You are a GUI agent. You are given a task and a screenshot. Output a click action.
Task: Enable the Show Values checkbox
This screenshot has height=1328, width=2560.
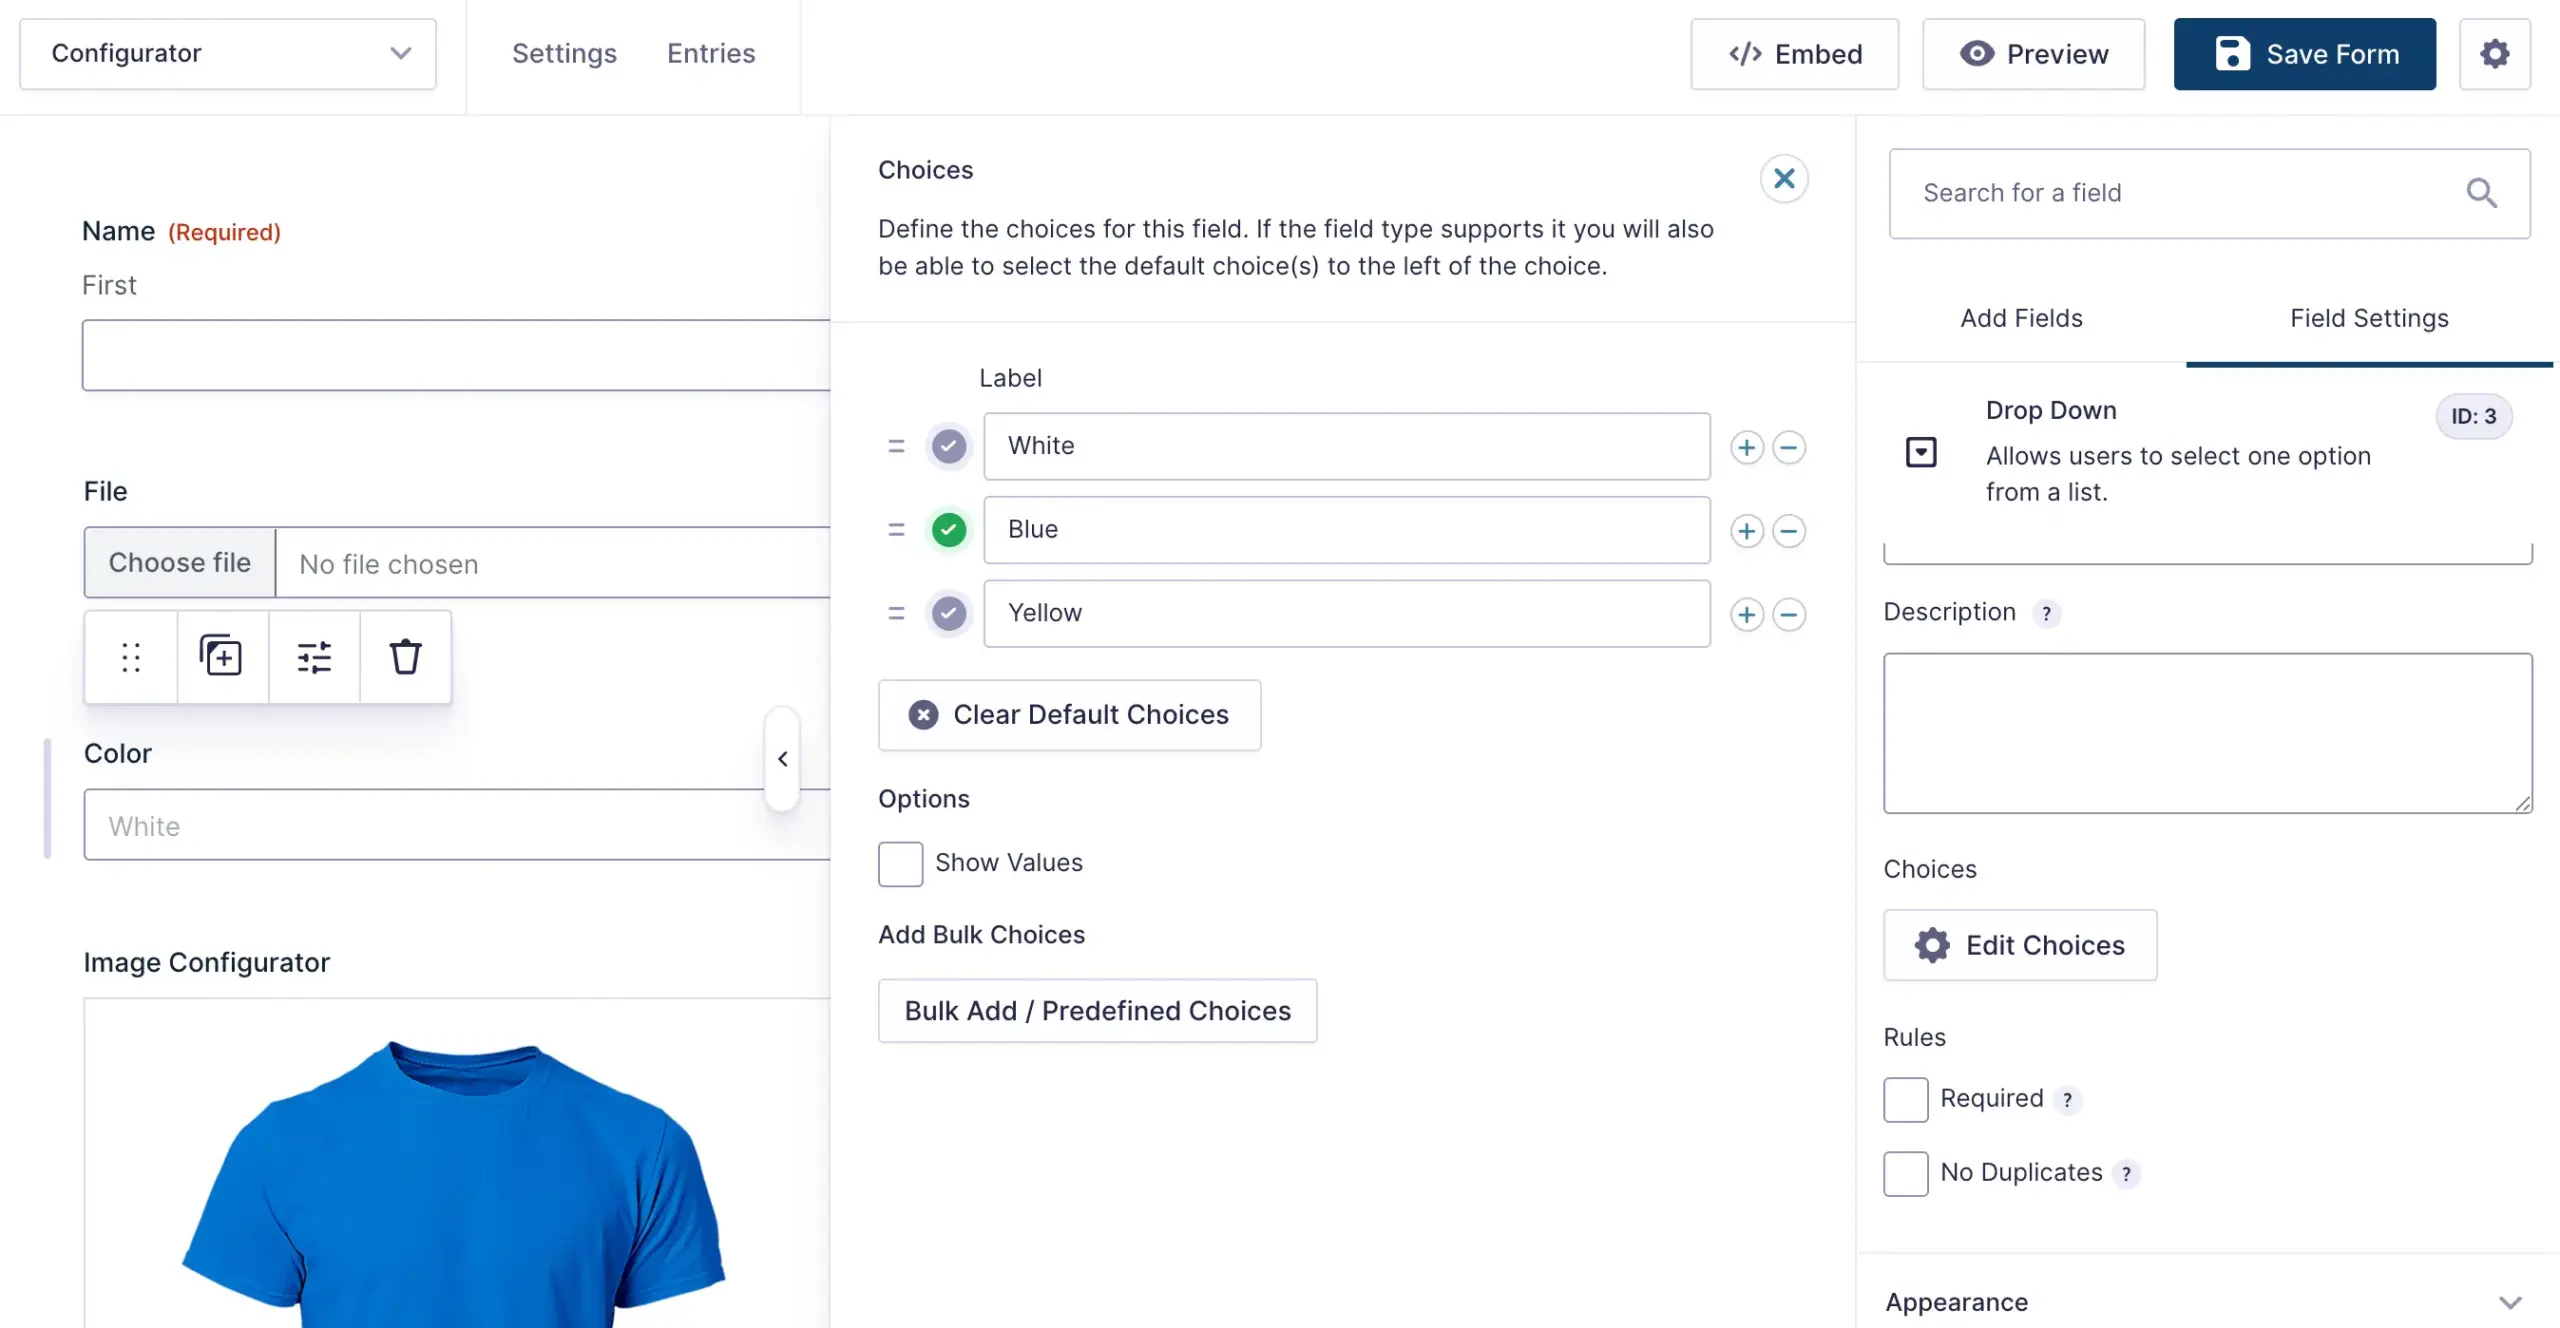900,863
